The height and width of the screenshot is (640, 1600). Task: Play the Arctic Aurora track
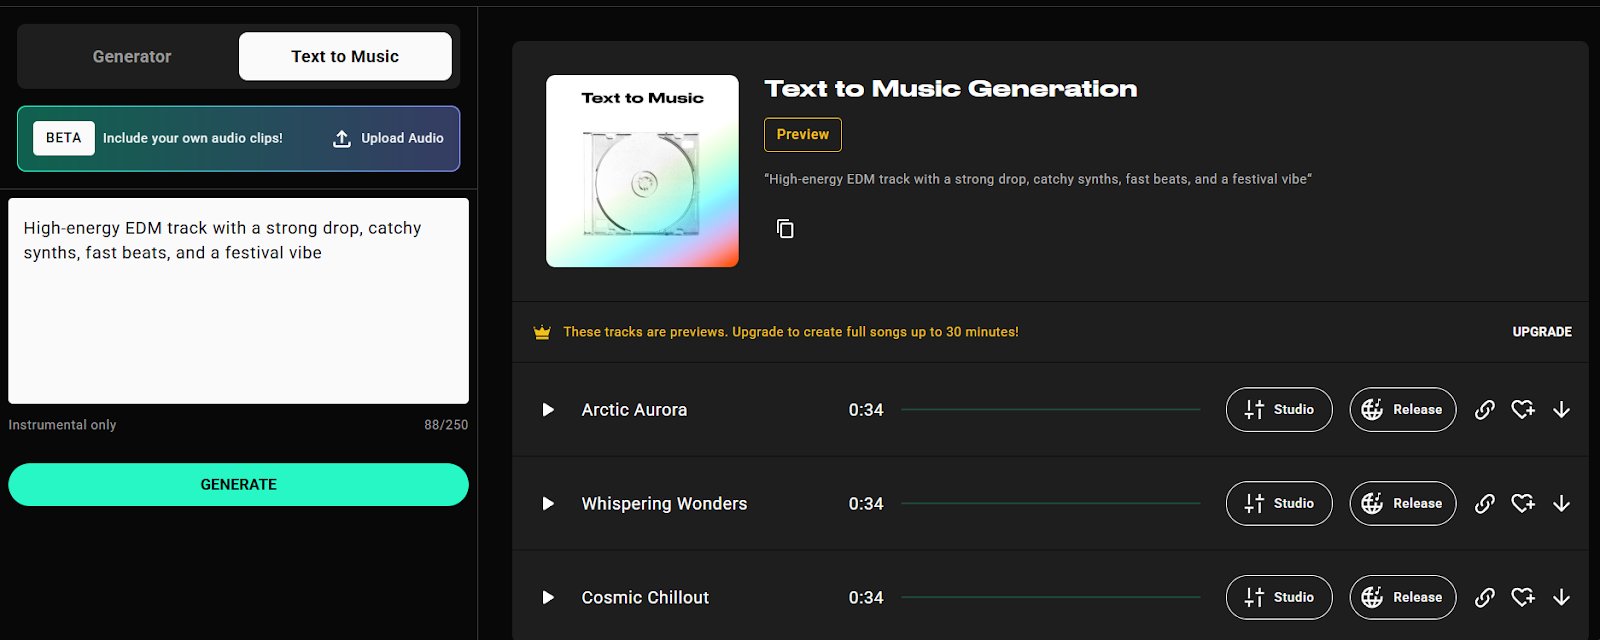click(x=548, y=410)
